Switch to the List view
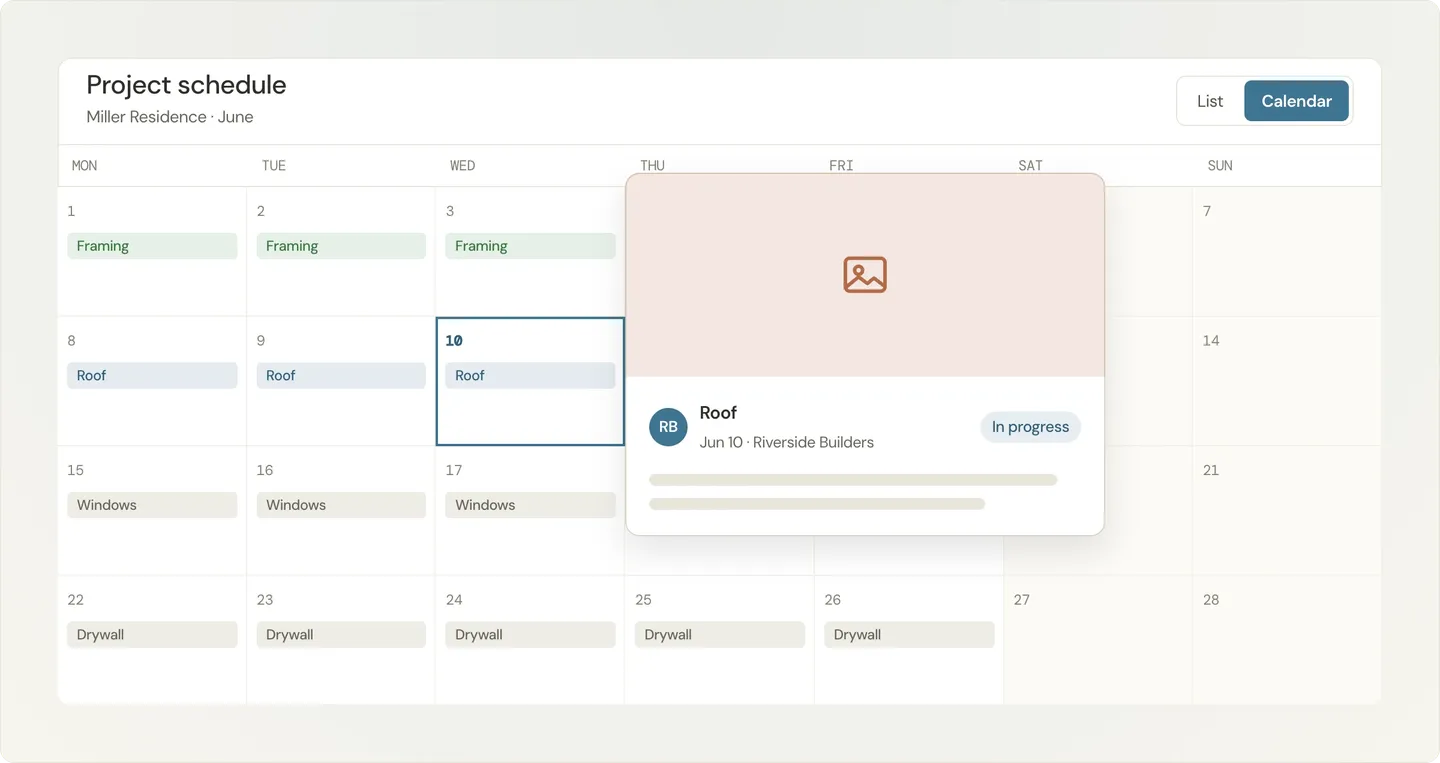1440x763 pixels. tap(1210, 101)
